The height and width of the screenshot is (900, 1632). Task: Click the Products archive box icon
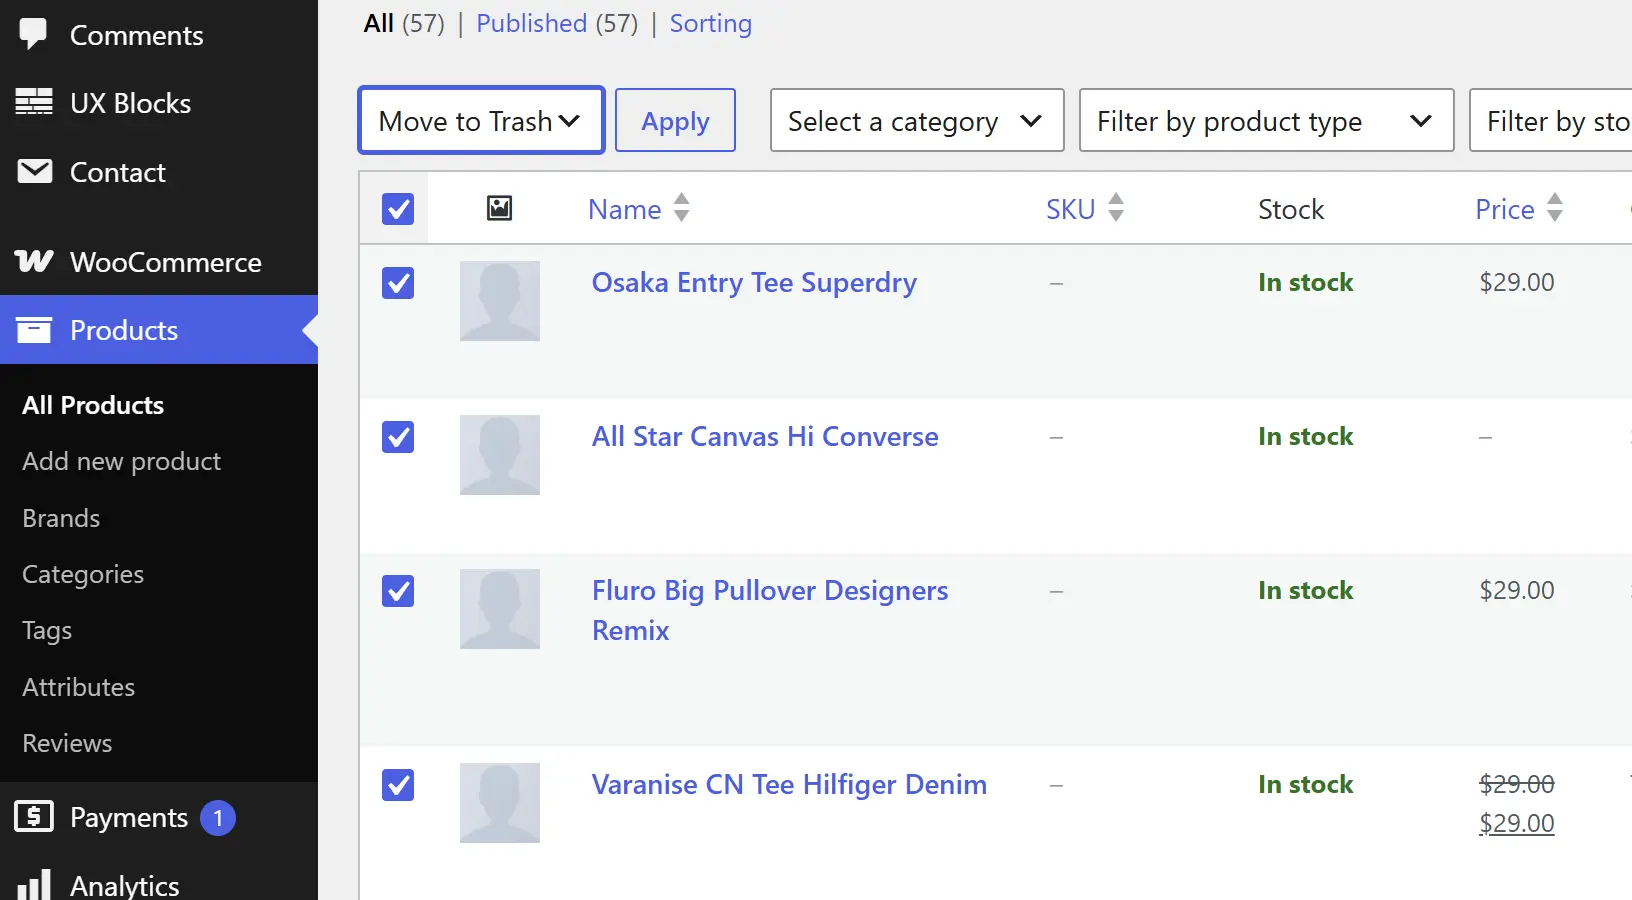(34, 330)
